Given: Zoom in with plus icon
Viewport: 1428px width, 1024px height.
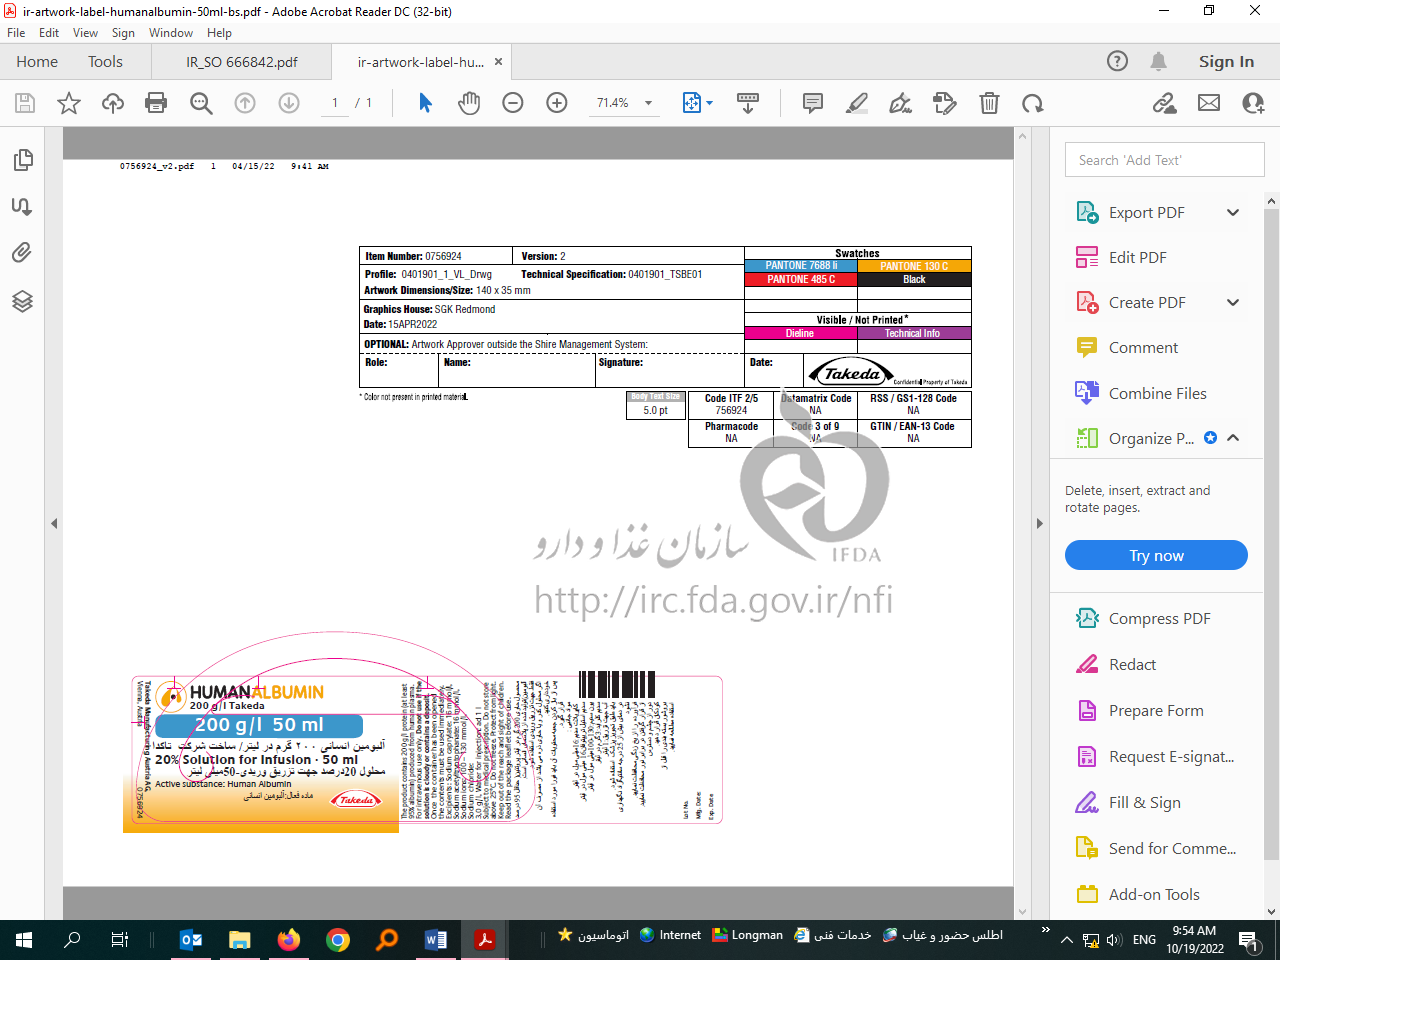Looking at the screenshot, I should (557, 103).
